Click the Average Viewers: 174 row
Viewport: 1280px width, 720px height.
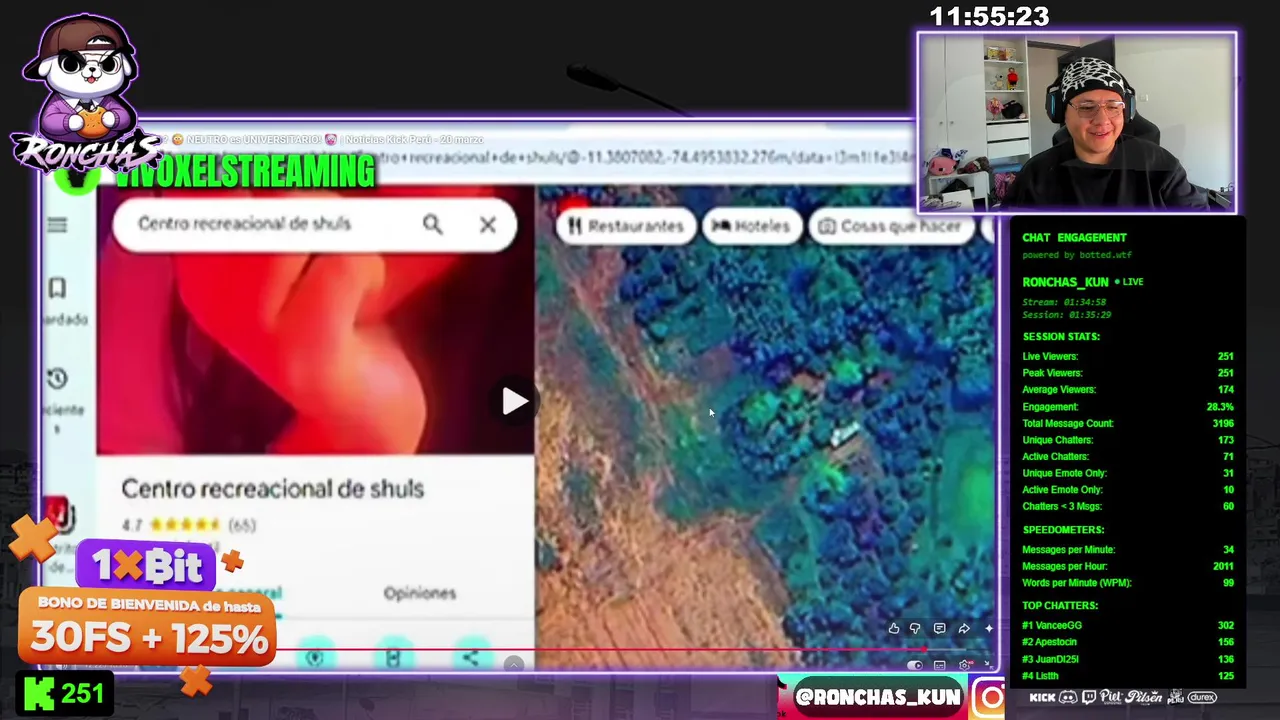click(1128, 390)
